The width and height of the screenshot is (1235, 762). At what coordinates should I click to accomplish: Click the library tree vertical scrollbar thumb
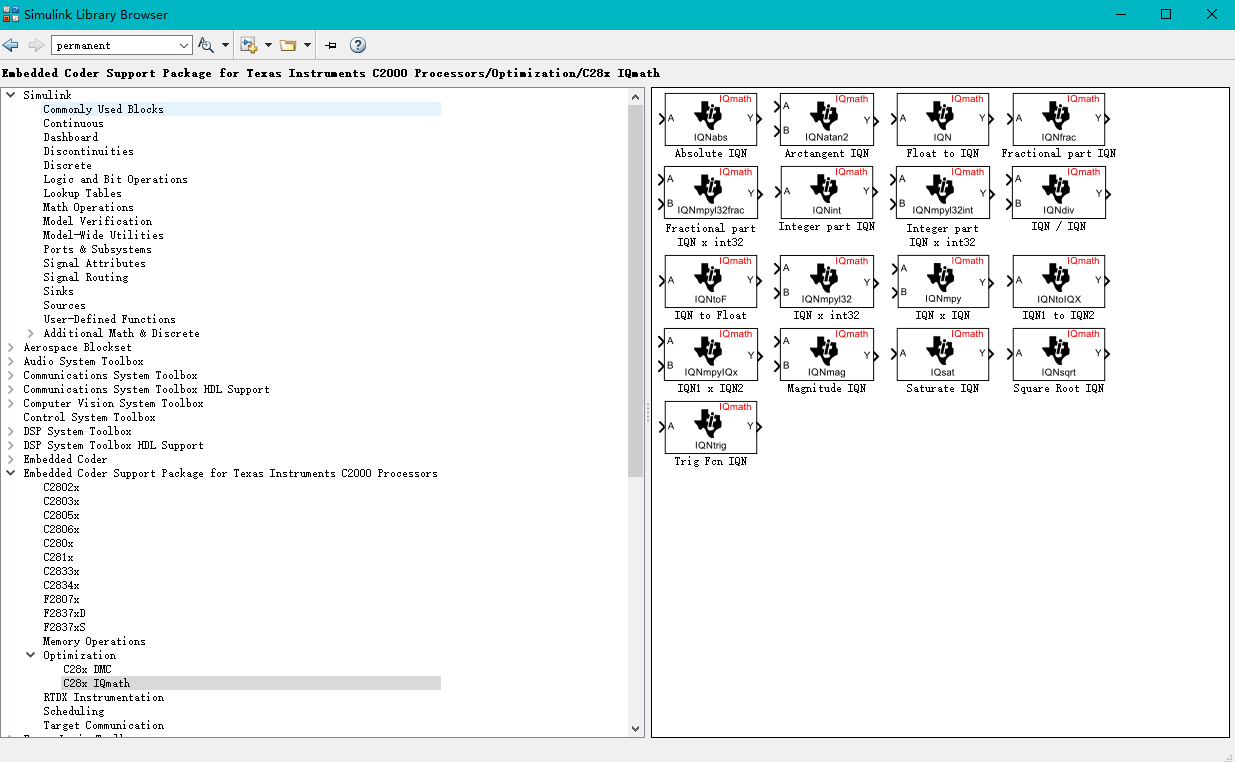(x=636, y=291)
